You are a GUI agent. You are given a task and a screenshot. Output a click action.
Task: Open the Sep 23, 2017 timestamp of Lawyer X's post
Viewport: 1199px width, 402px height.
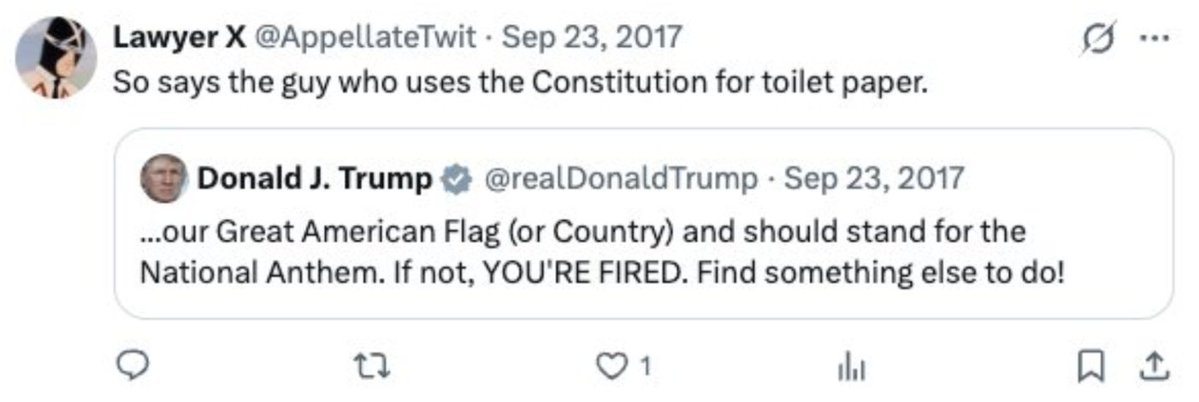coord(591,37)
